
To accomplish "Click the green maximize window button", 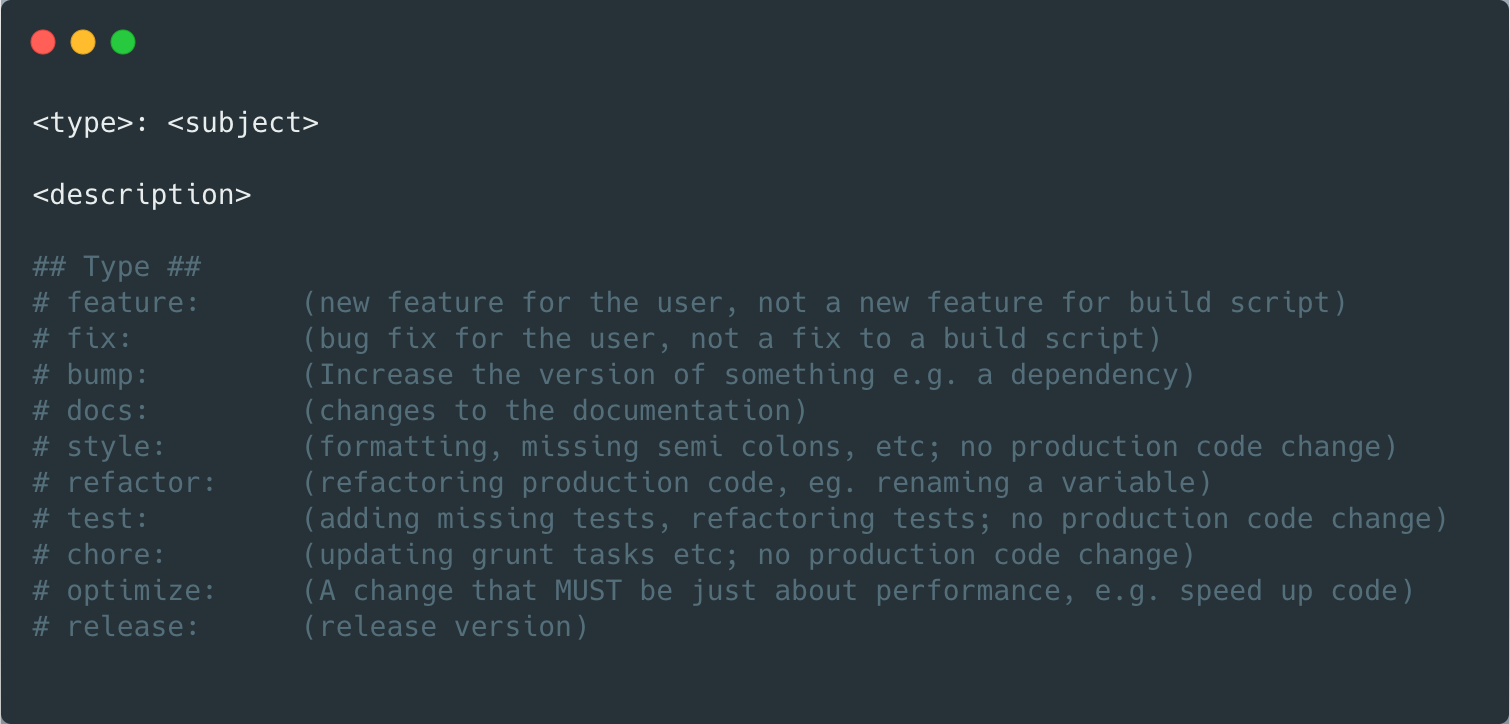I will (x=123, y=42).
